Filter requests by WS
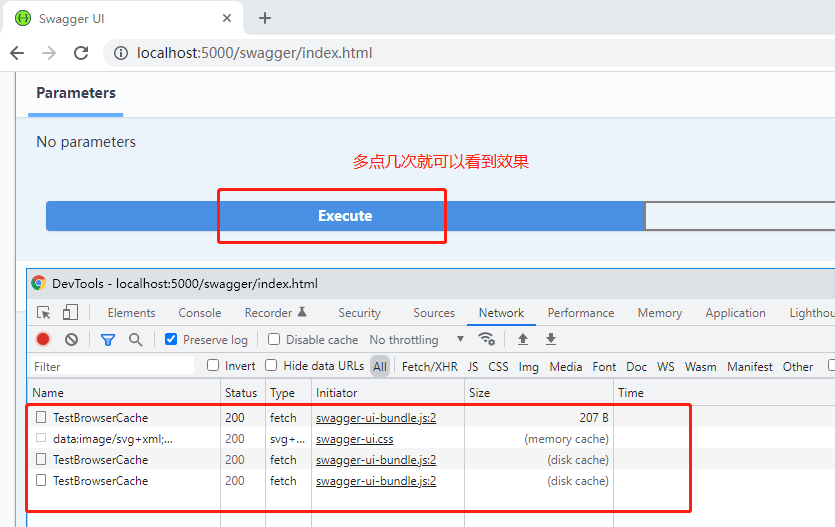 coord(666,367)
